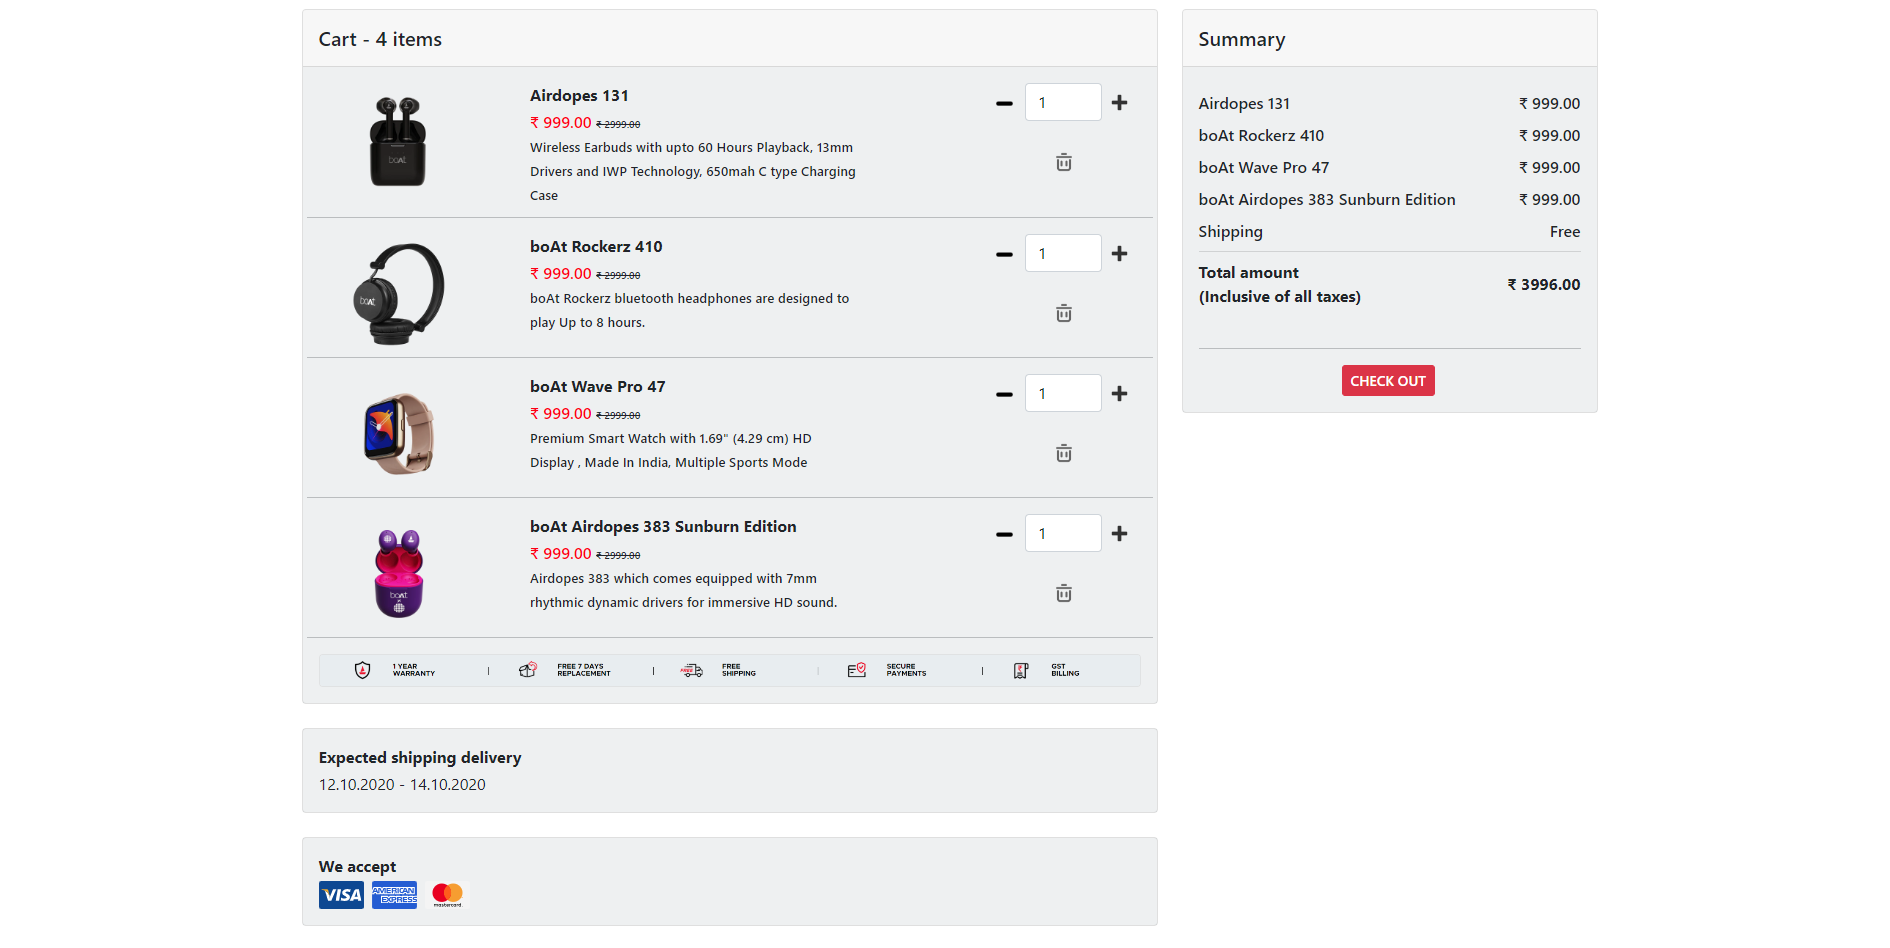Click the Airdopes 131 Wireless Earbuds description
The height and width of the screenshot is (948, 1890).
[693, 172]
